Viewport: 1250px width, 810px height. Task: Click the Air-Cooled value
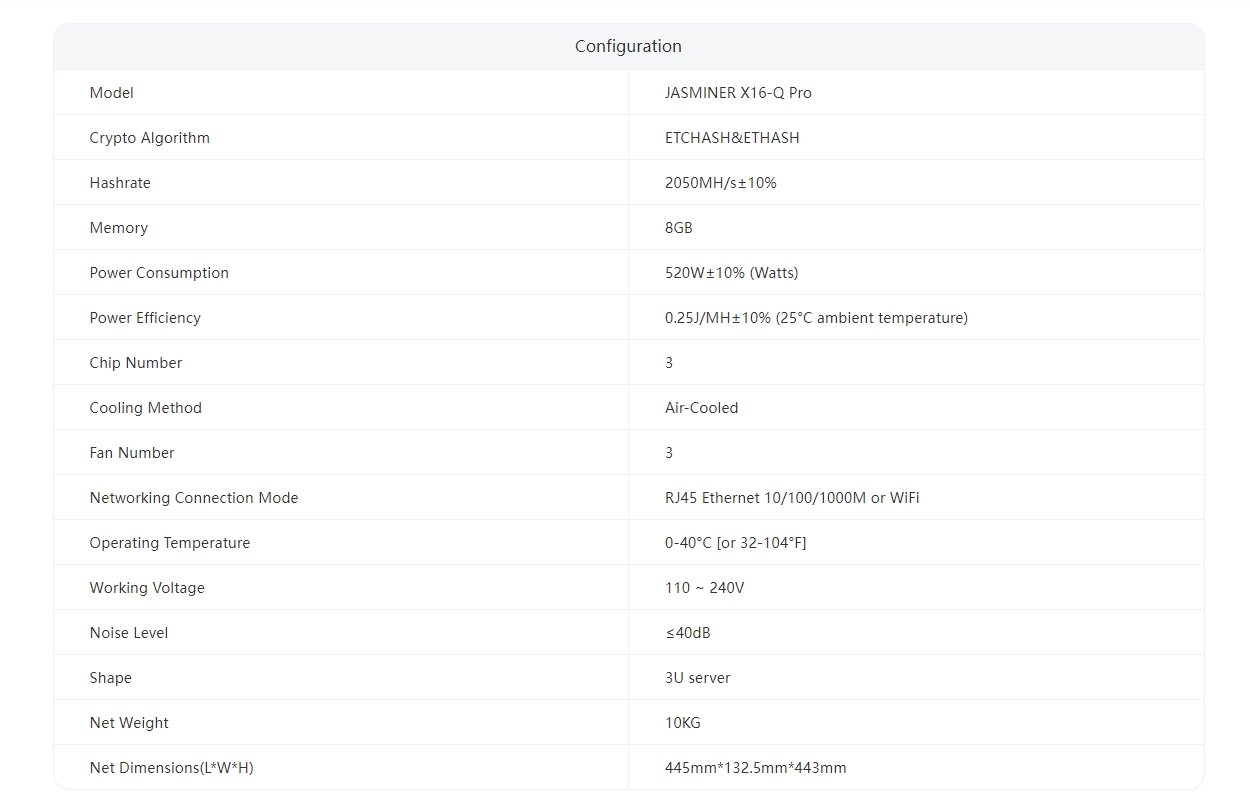pos(701,408)
